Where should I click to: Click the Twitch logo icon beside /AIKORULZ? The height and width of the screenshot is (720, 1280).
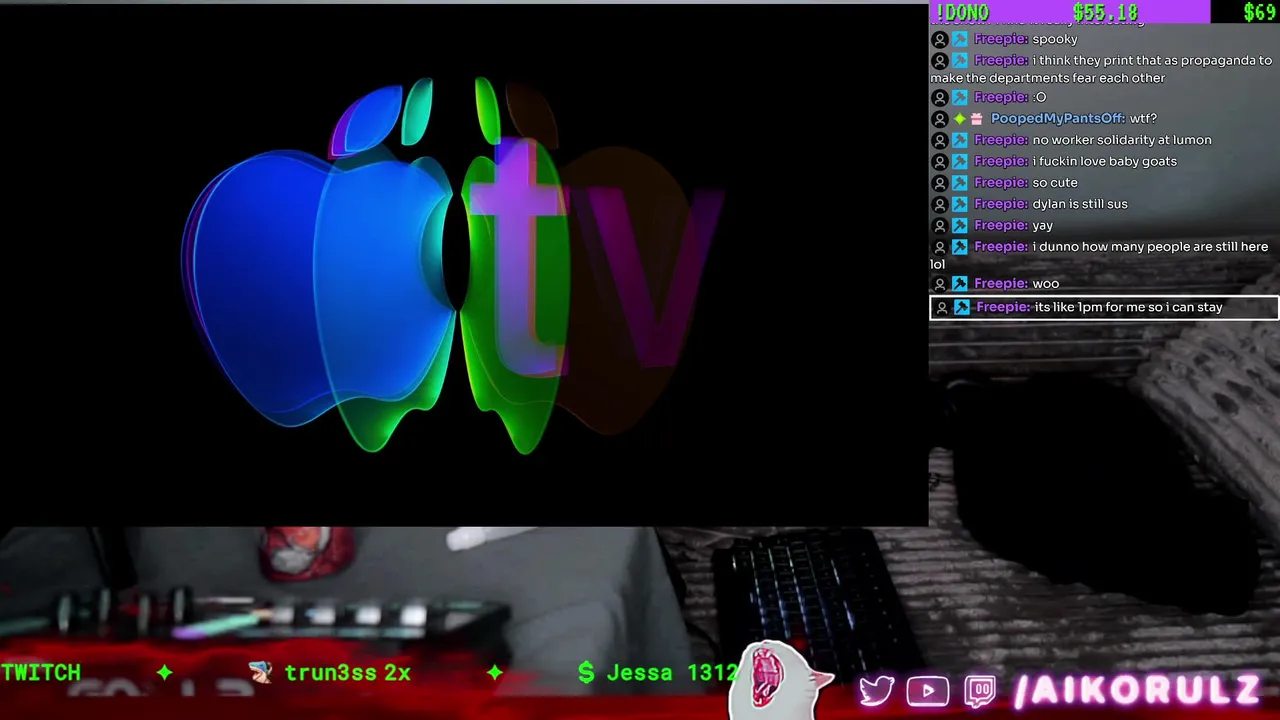[x=981, y=691]
